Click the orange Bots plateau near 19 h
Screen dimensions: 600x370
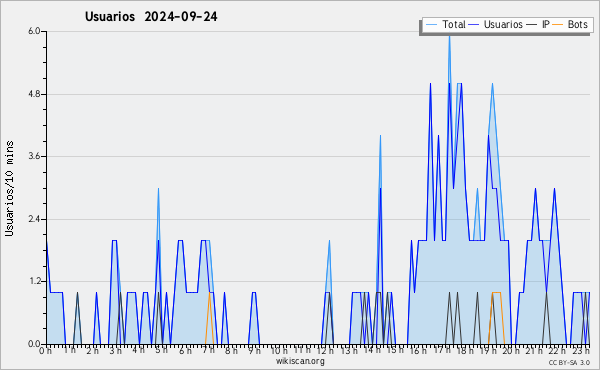pyautogui.click(x=496, y=292)
